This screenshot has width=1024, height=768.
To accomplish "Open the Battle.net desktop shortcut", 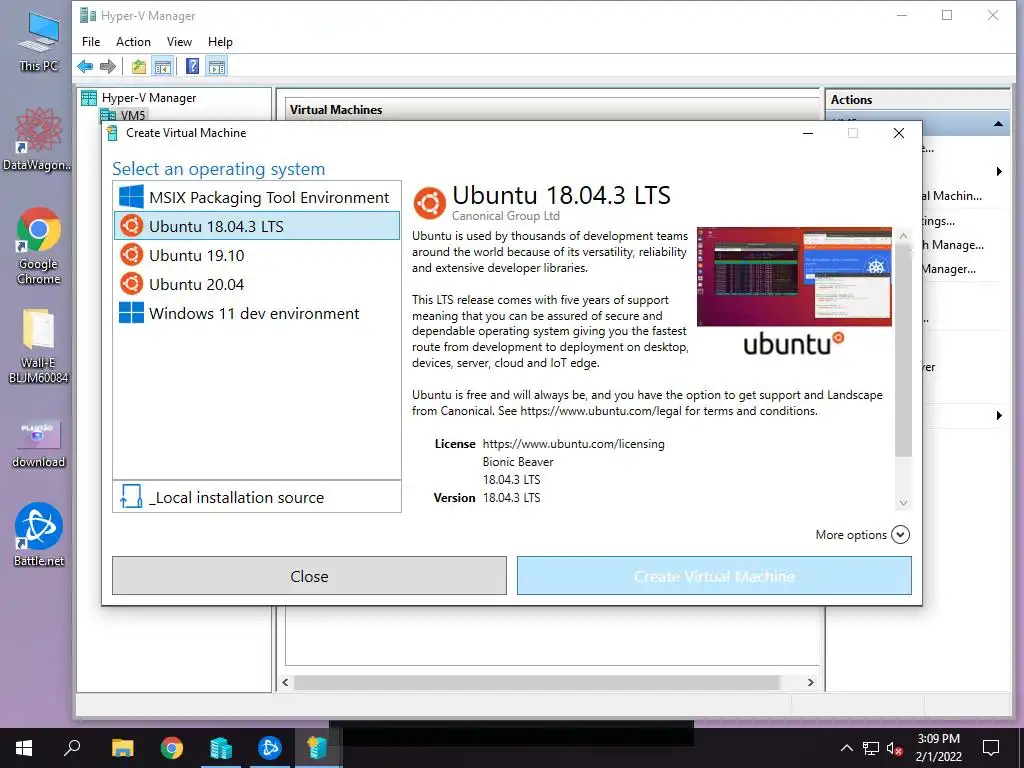I will pos(39,534).
